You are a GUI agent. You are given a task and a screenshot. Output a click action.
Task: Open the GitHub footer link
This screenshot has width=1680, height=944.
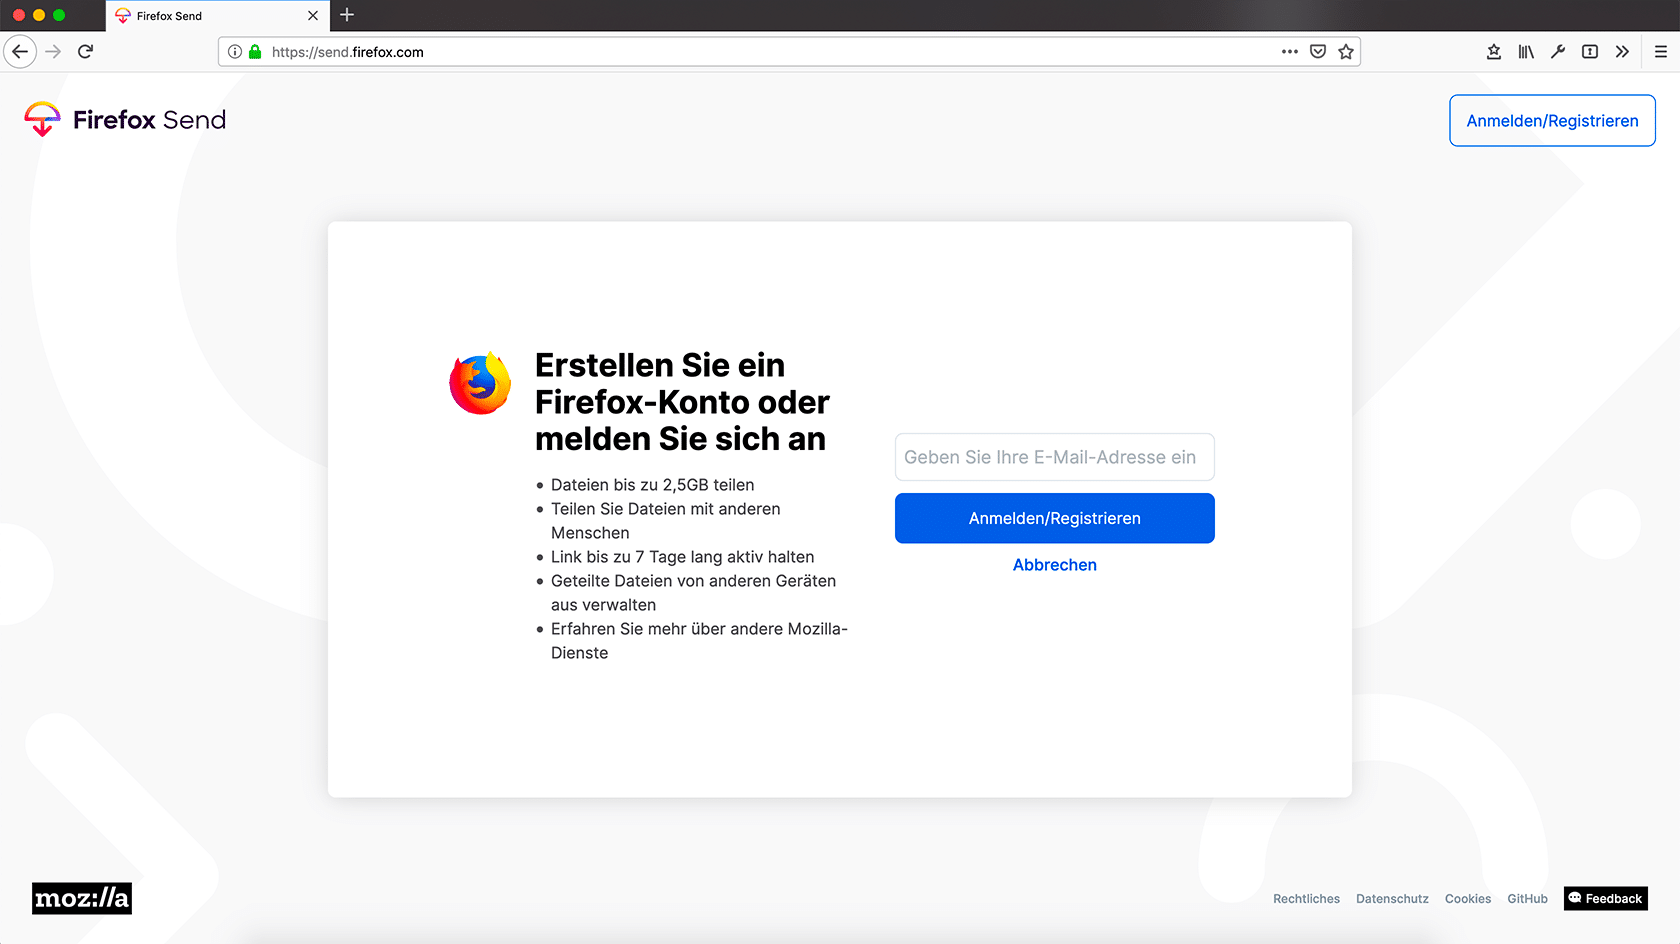pyautogui.click(x=1527, y=899)
